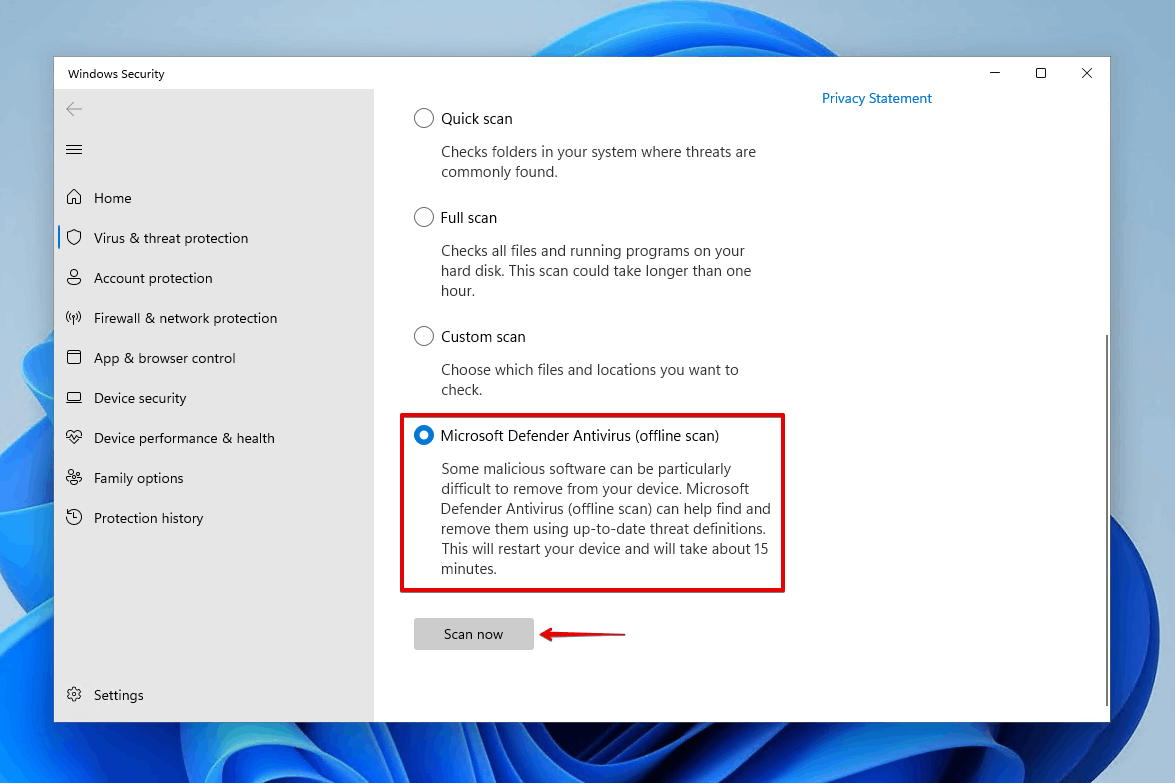This screenshot has height=783, width=1175.
Task: Click the Account protection person icon
Action: pyautogui.click(x=73, y=277)
